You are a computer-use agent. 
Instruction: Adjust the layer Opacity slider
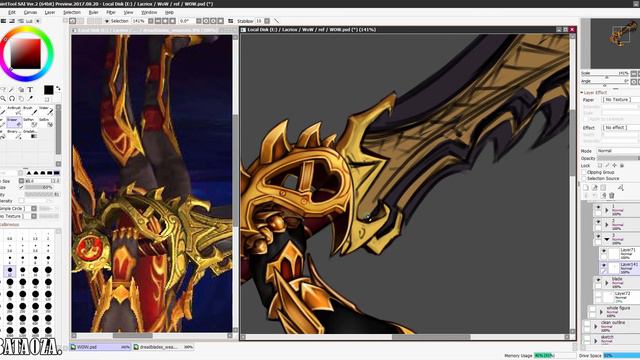point(618,158)
